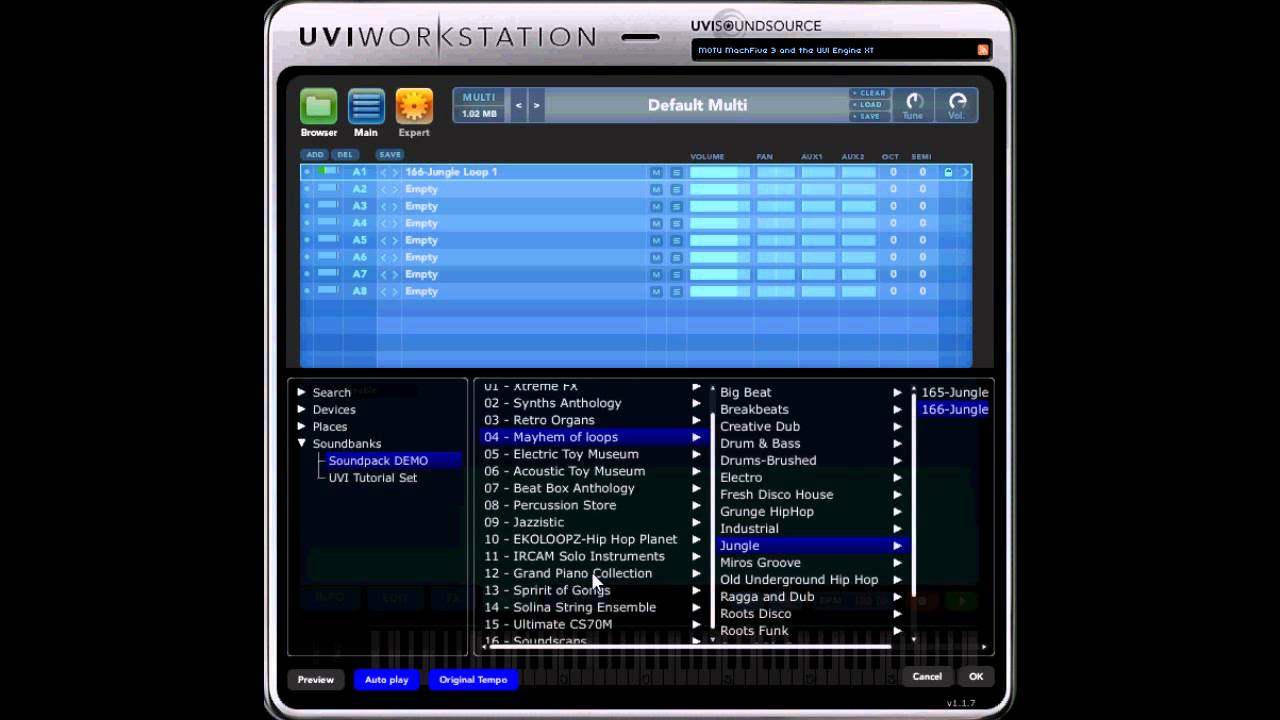Click the level meter on part A1
Image resolution: width=1280 pixels, height=720 pixels.
(x=327, y=172)
